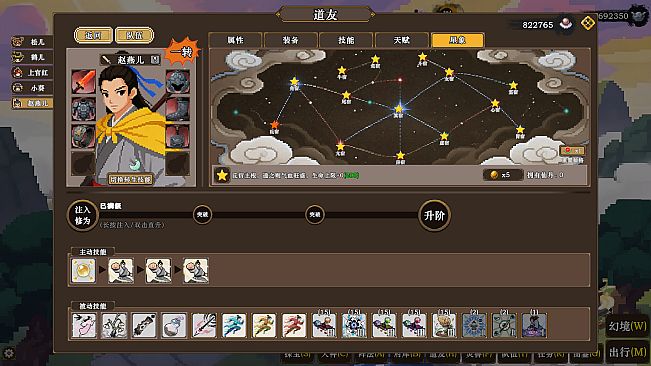Click the ring accessory equipment slot
Screen dimensions: 651x366
click(83, 137)
